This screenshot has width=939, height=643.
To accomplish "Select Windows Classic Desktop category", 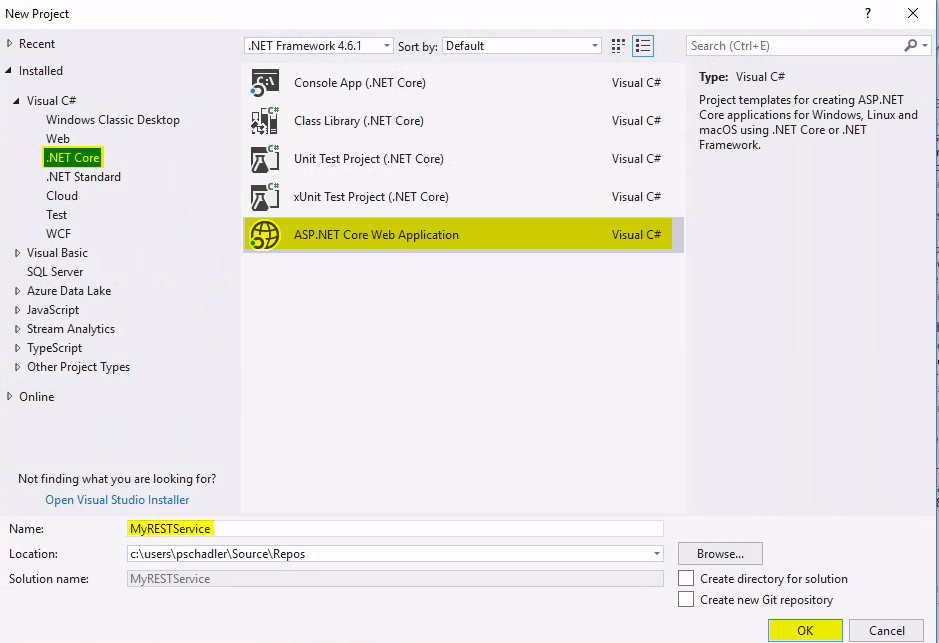I will [x=113, y=120].
